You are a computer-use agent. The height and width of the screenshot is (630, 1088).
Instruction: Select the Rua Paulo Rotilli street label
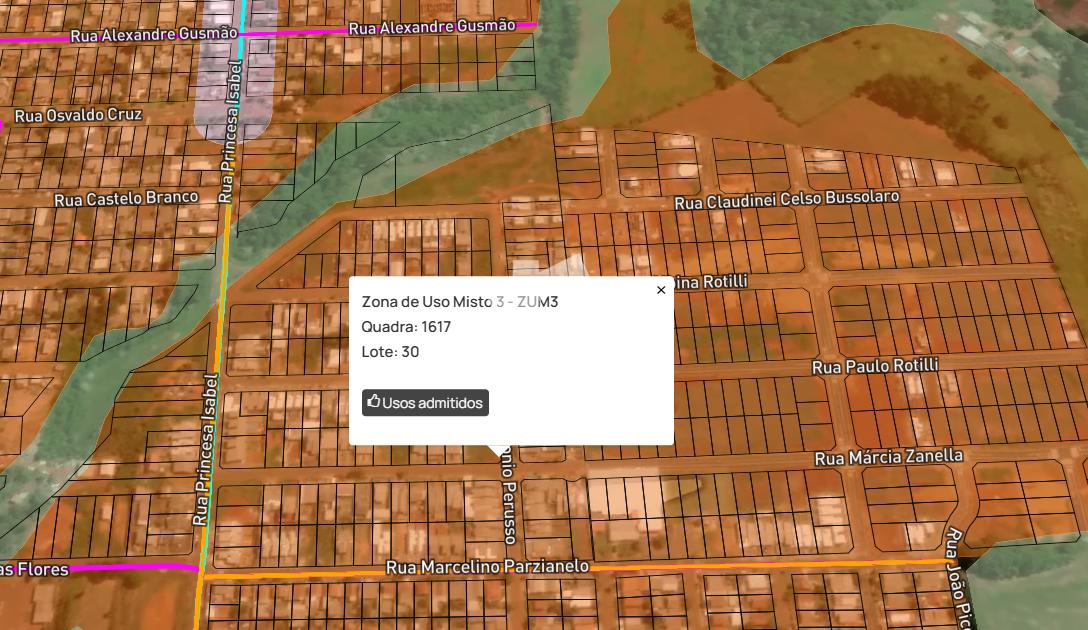[x=875, y=367]
